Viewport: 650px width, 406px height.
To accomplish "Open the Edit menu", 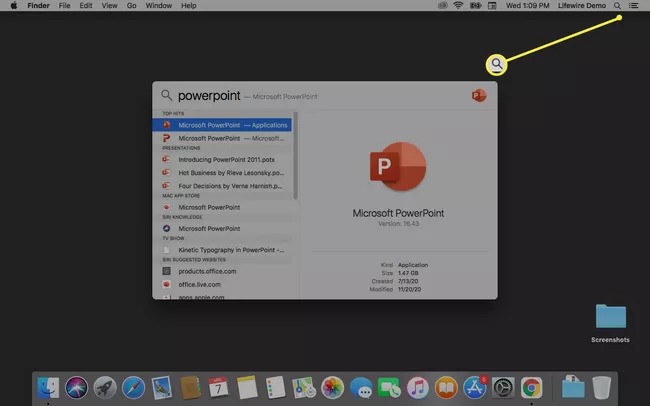I will click(x=86, y=5).
